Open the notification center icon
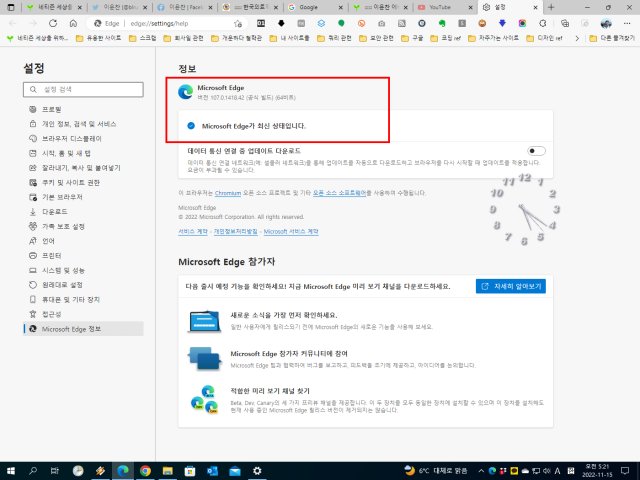The image size is (640, 480). [x=625, y=471]
